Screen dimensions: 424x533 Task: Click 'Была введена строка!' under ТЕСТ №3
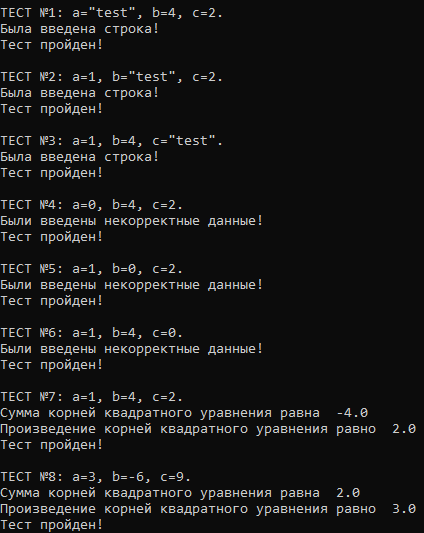point(80,157)
